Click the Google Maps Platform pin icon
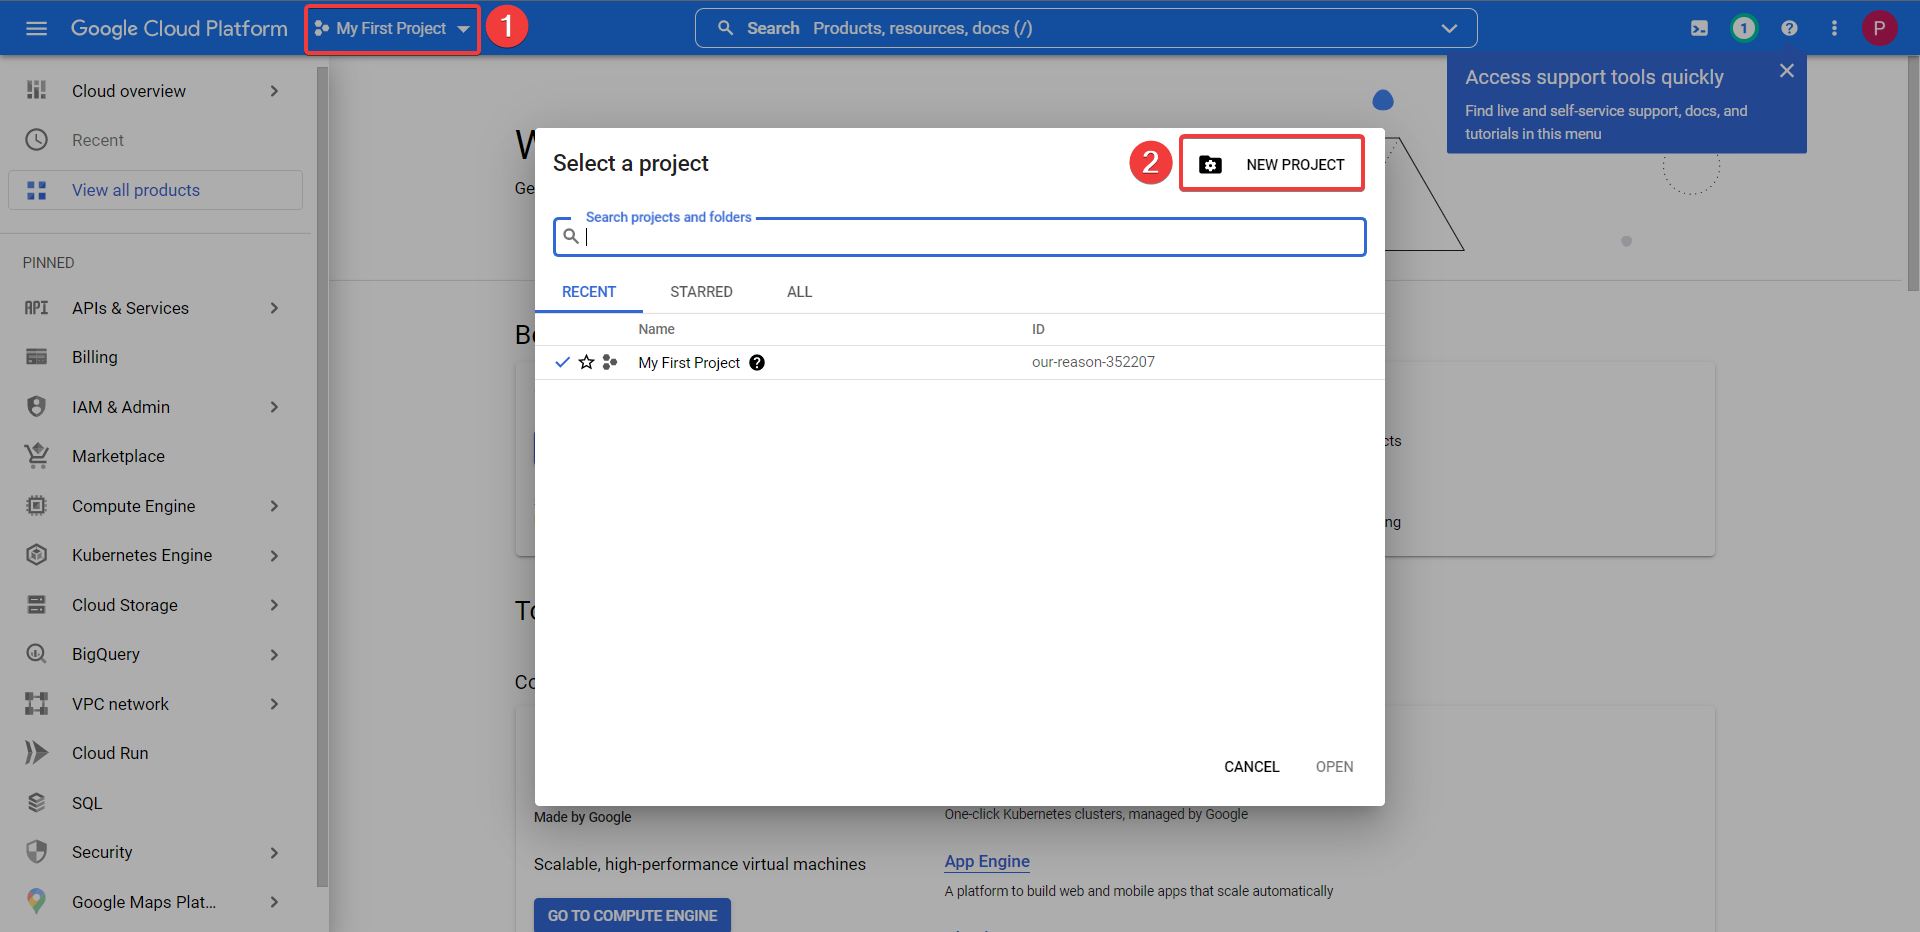The width and height of the screenshot is (1920, 932). 36,902
